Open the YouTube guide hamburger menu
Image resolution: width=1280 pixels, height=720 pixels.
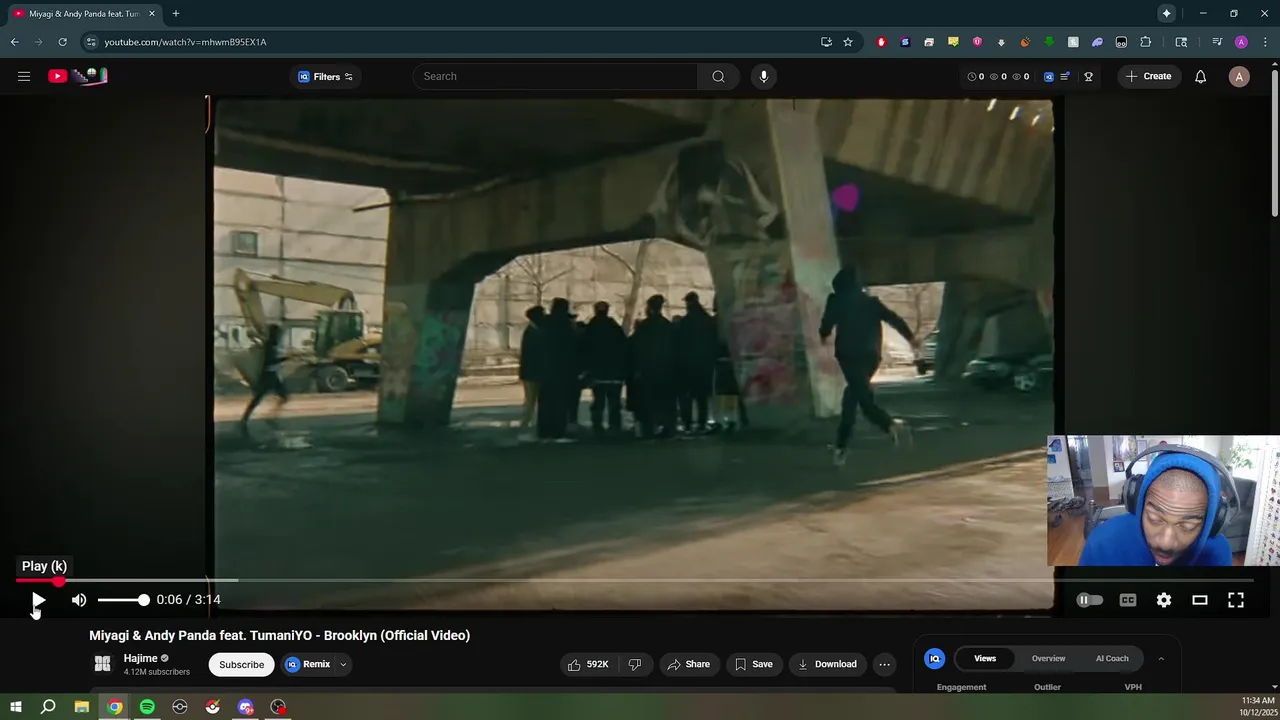(x=24, y=76)
